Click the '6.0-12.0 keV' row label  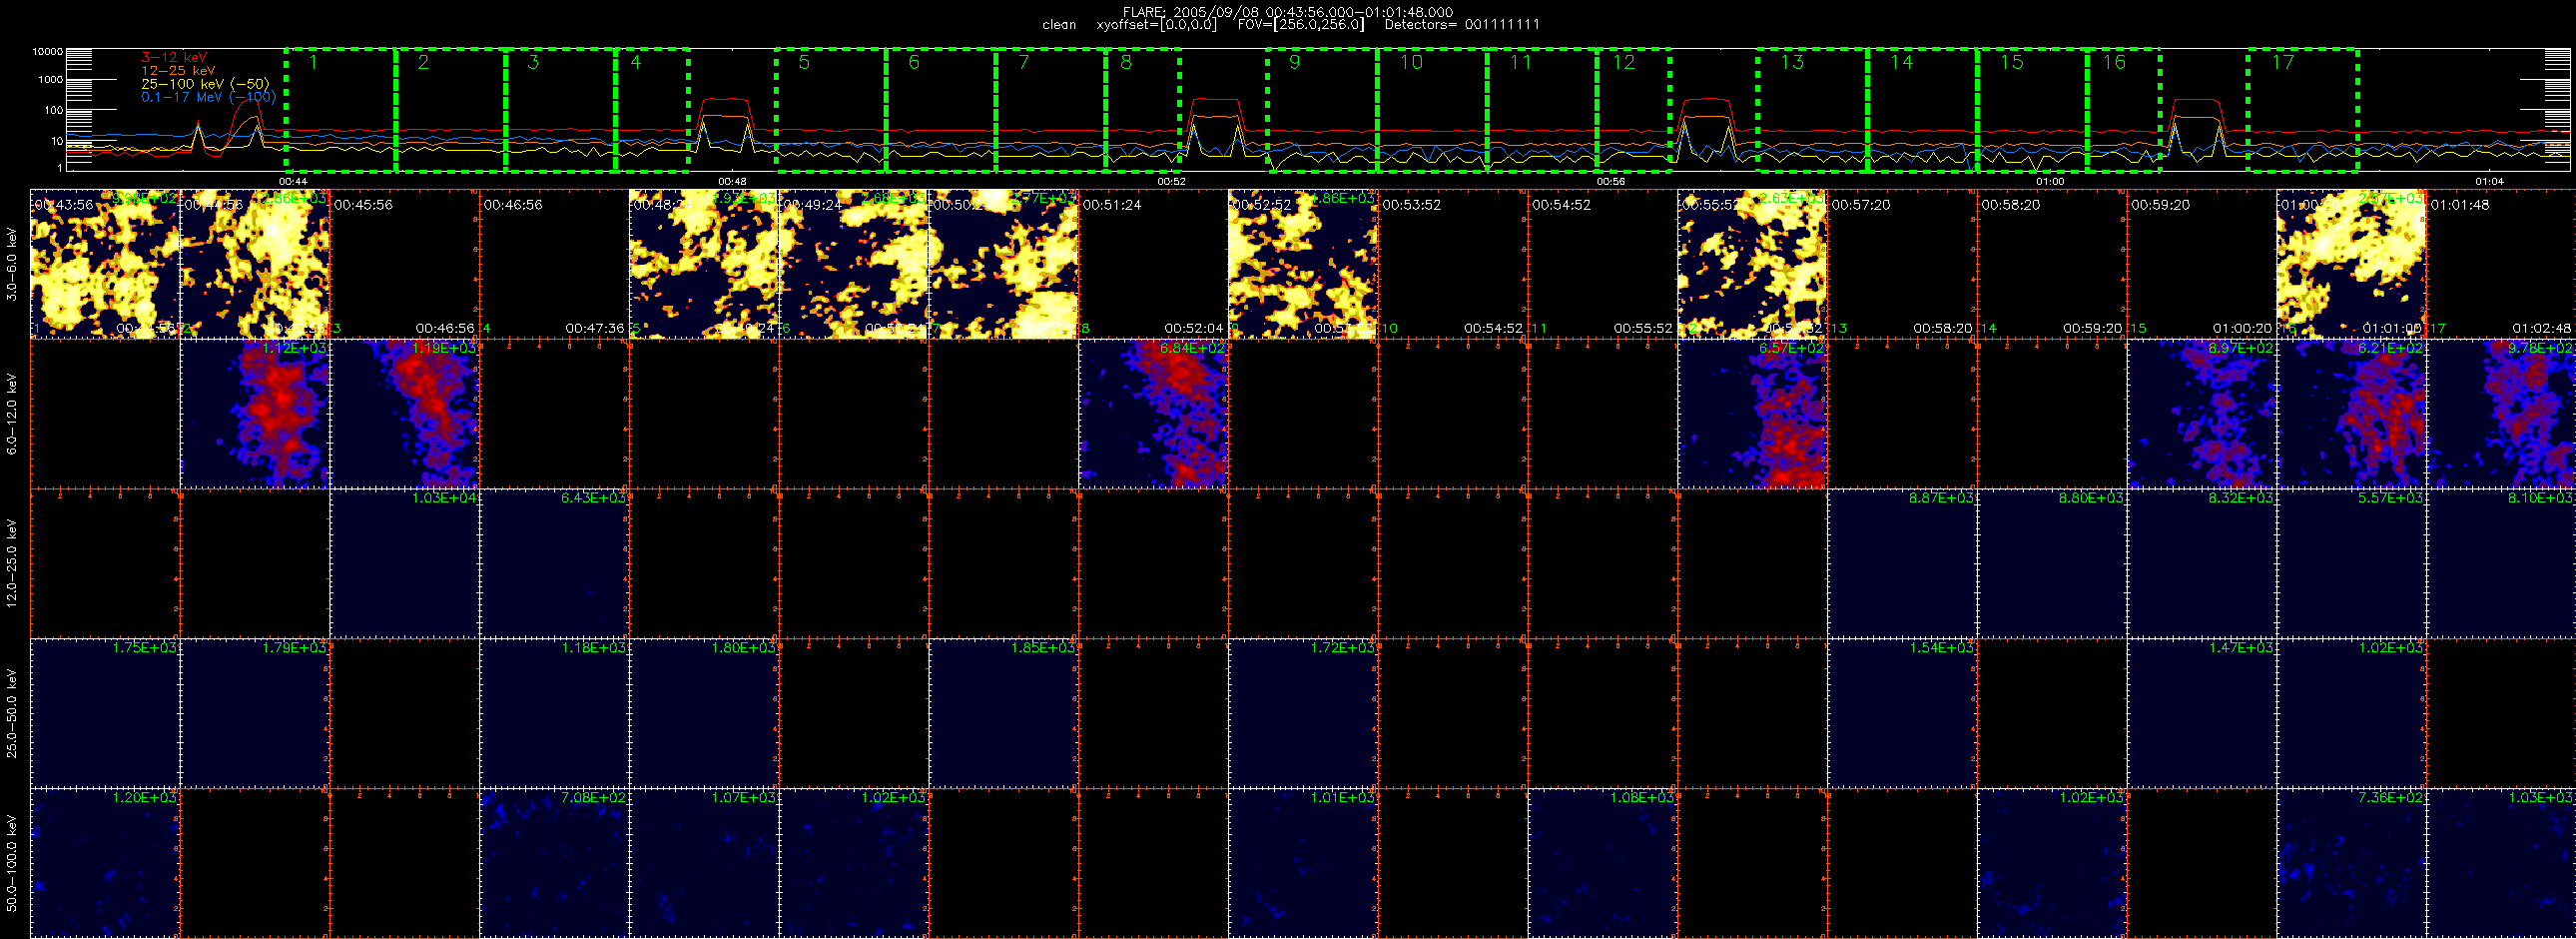(x=12, y=414)
